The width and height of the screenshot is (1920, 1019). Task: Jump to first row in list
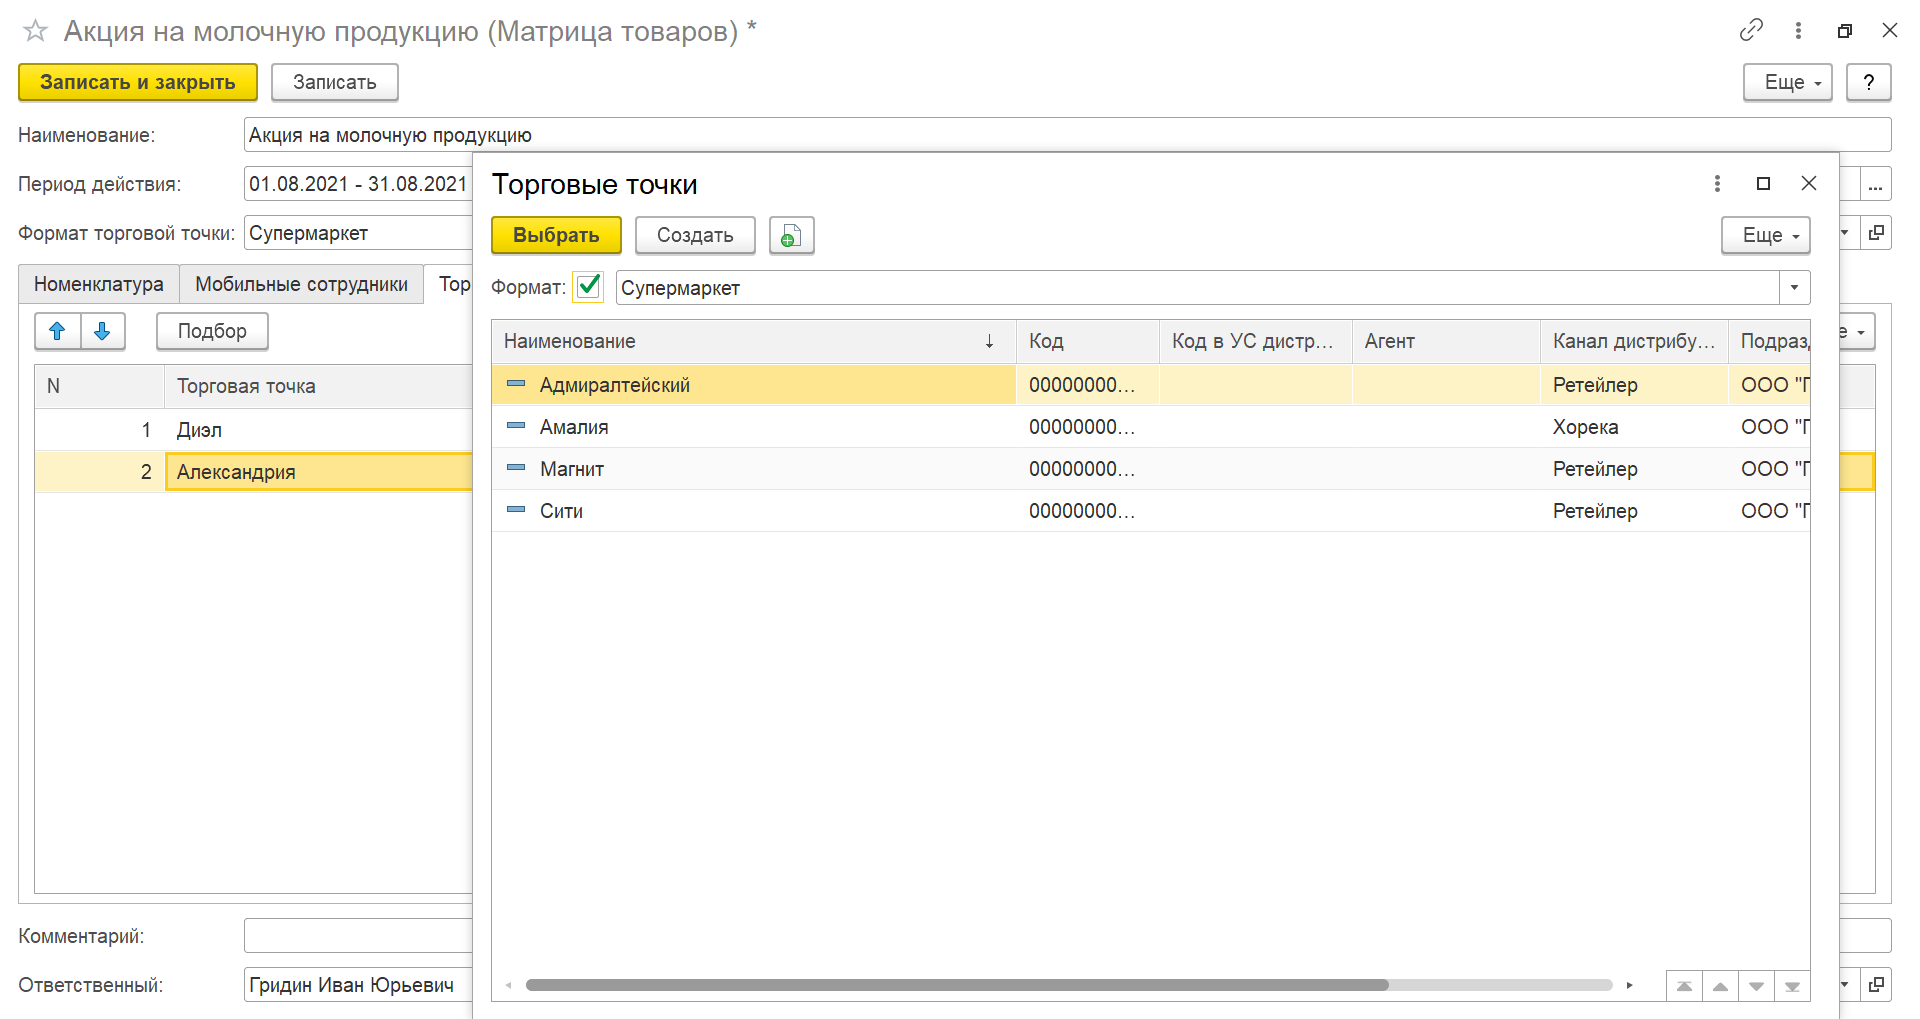point(1684,986)
